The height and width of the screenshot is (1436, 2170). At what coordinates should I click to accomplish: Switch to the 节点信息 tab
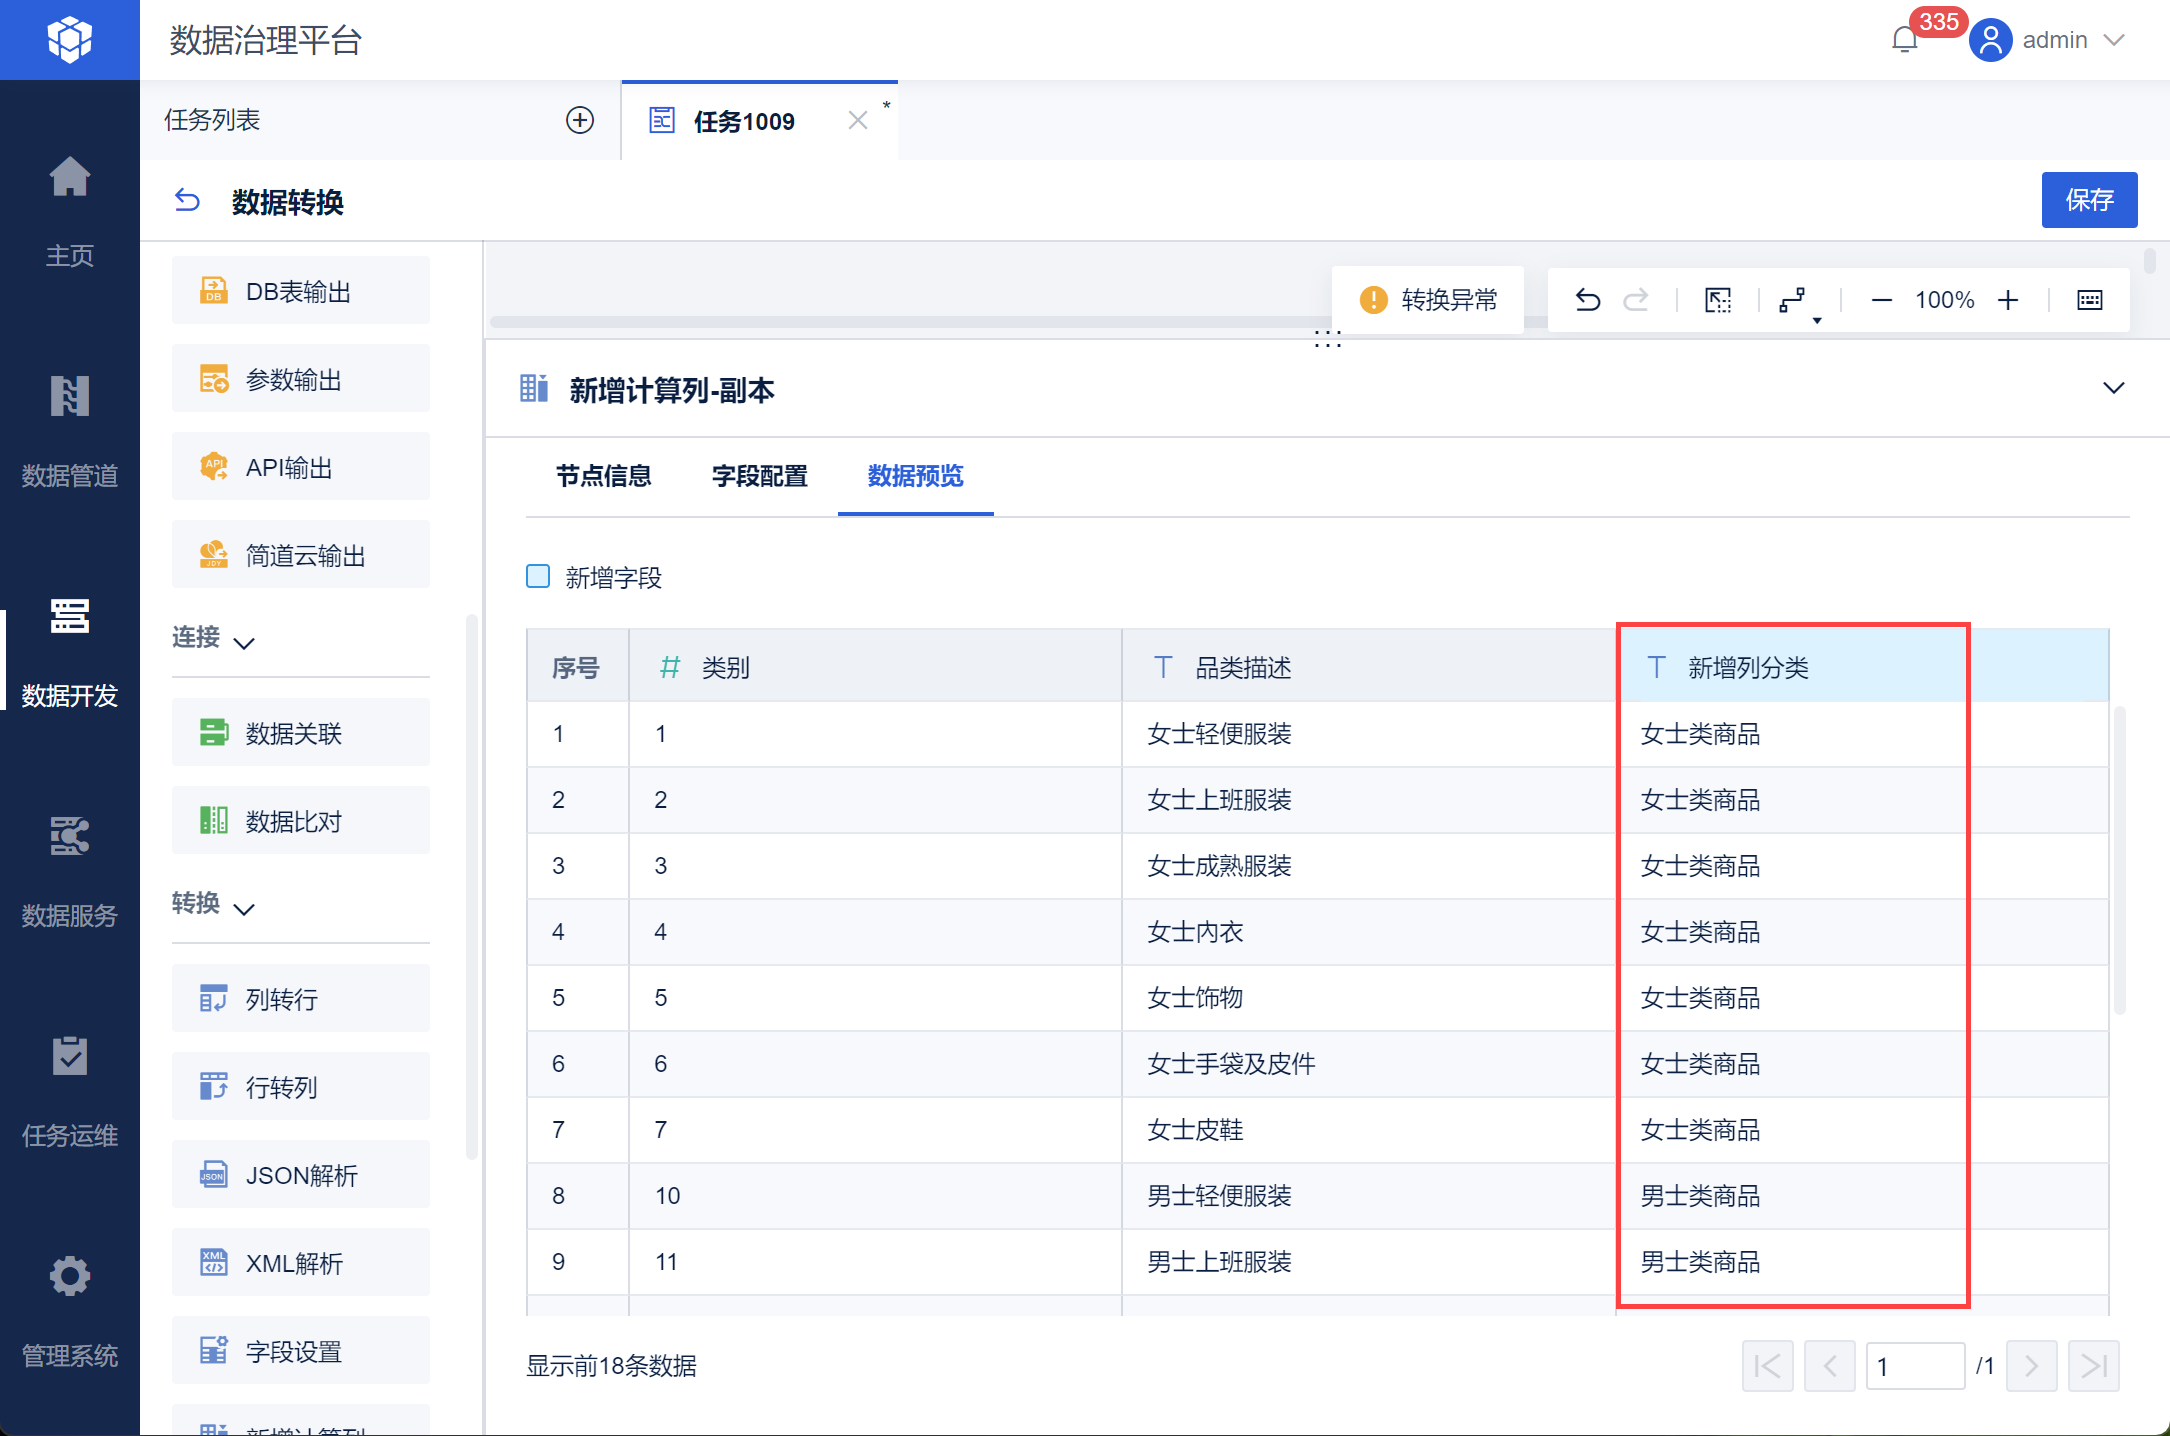(x=603, y=476)
